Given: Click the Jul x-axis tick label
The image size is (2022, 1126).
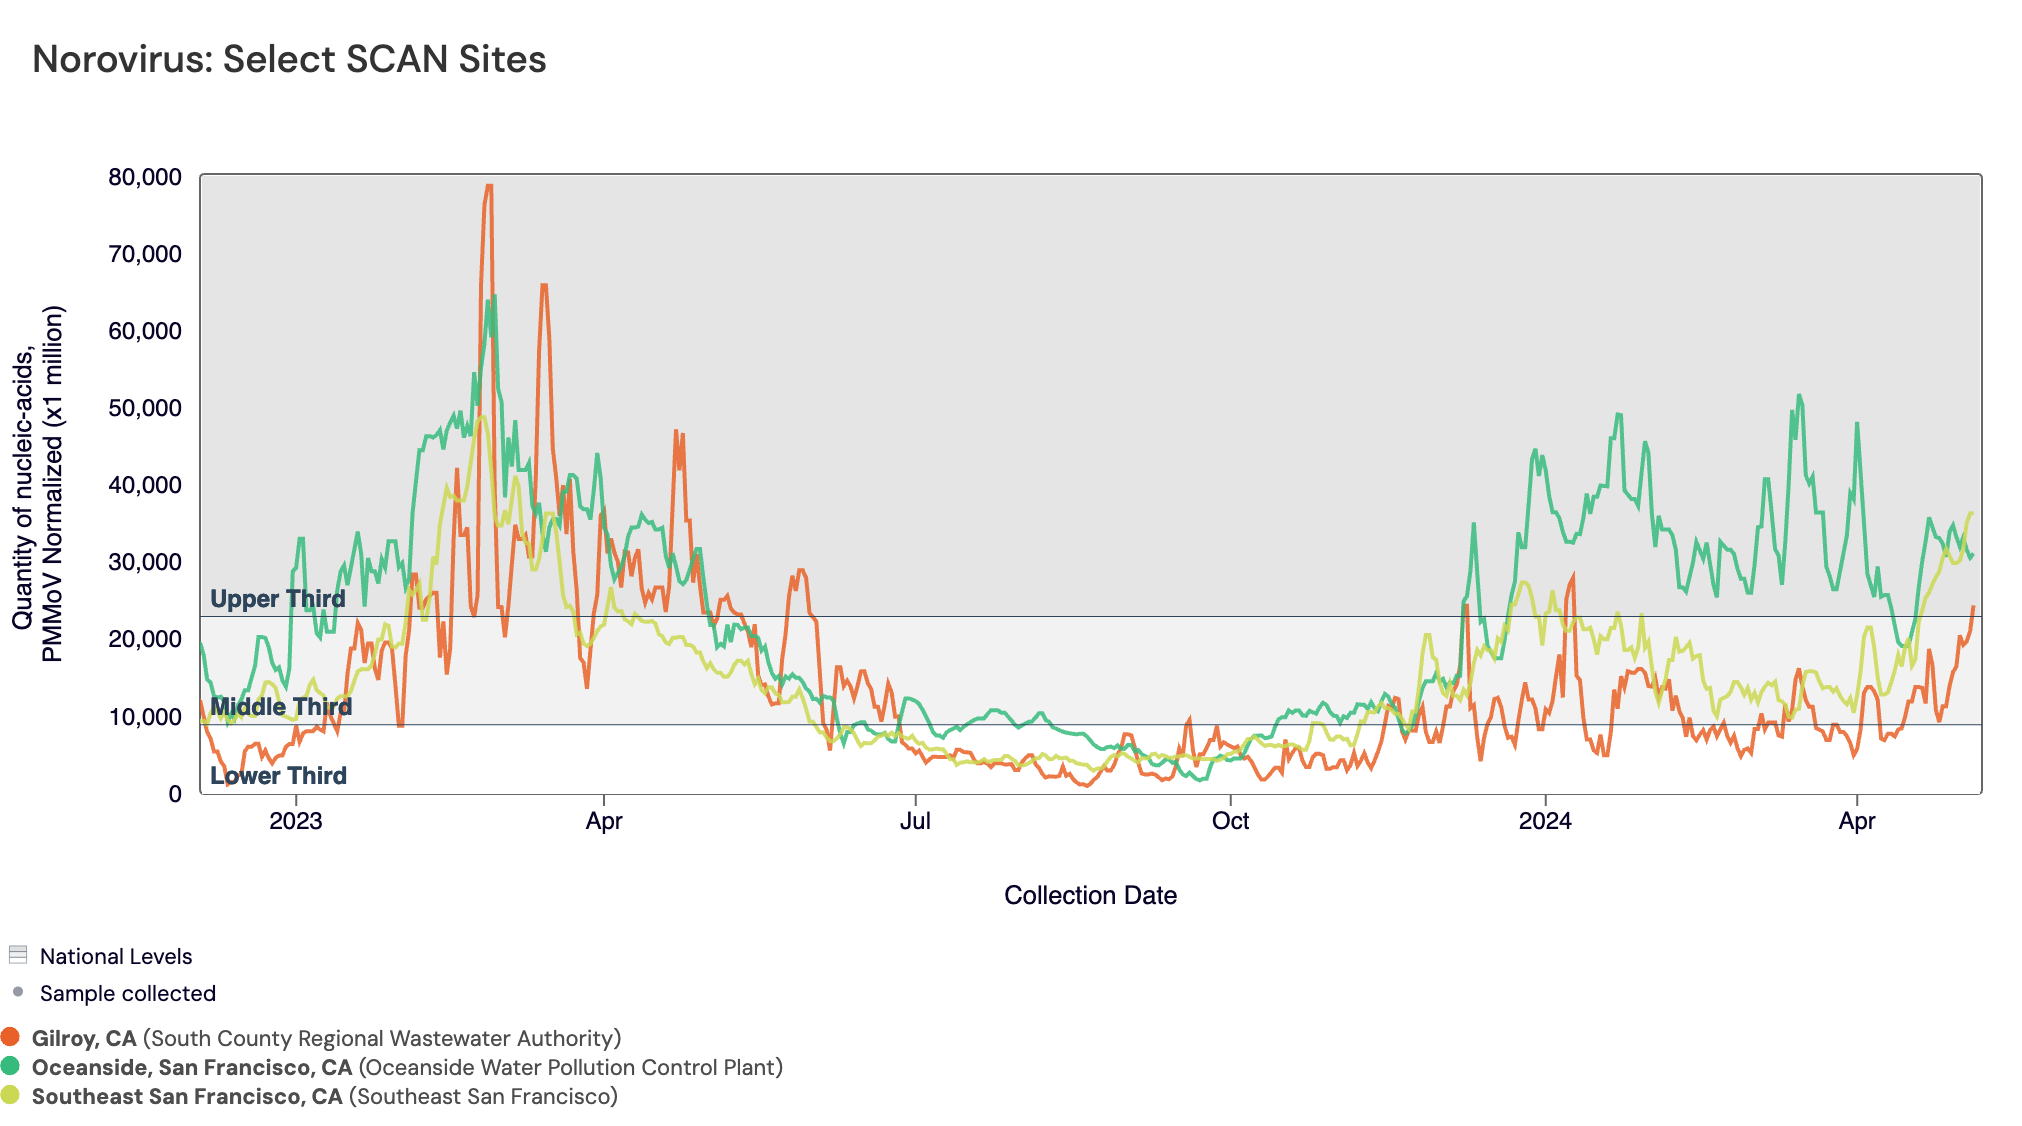Looking at the screenshot, I should coord(915,821).
